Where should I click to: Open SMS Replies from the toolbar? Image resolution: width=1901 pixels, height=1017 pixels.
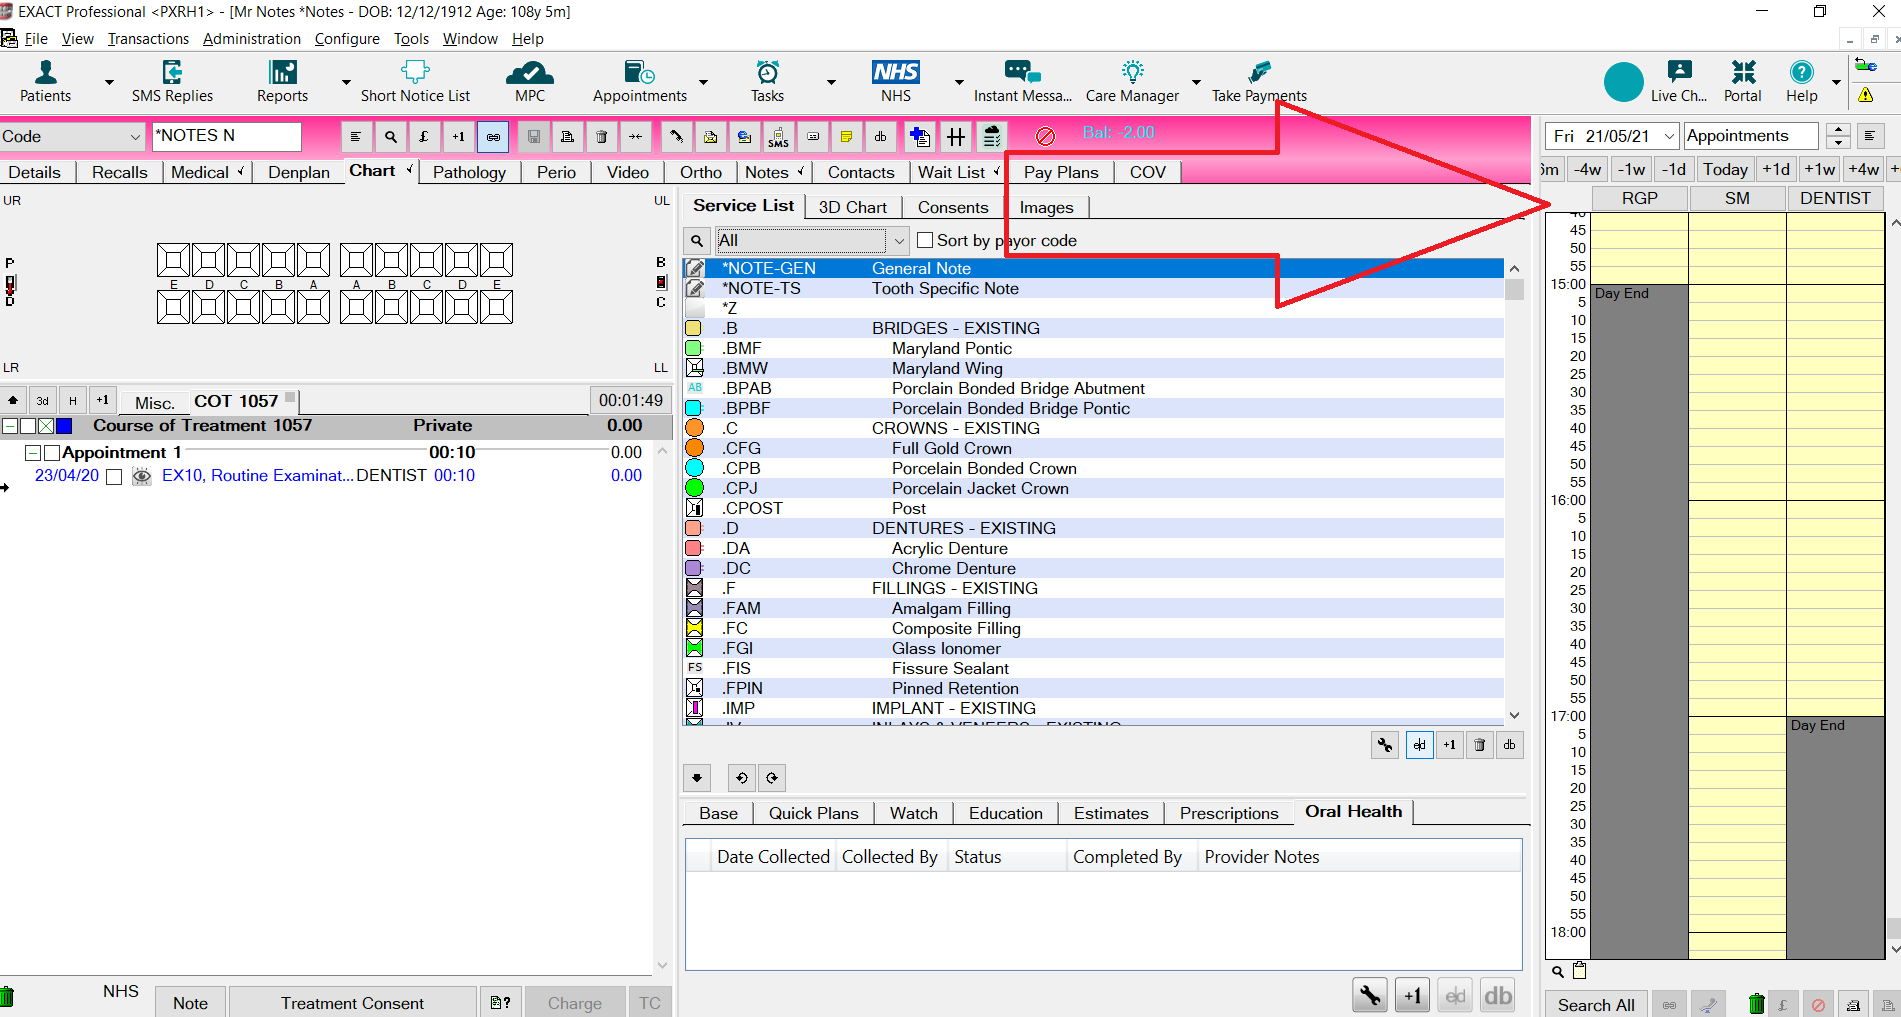tap(172, 81)
